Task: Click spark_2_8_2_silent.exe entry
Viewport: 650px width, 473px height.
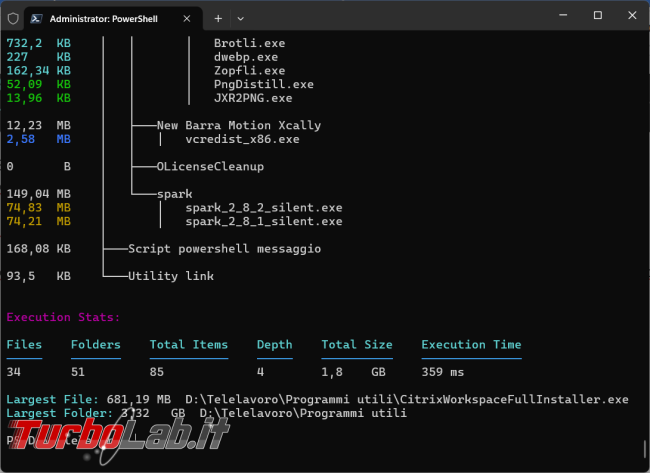Action: point(264,207)
